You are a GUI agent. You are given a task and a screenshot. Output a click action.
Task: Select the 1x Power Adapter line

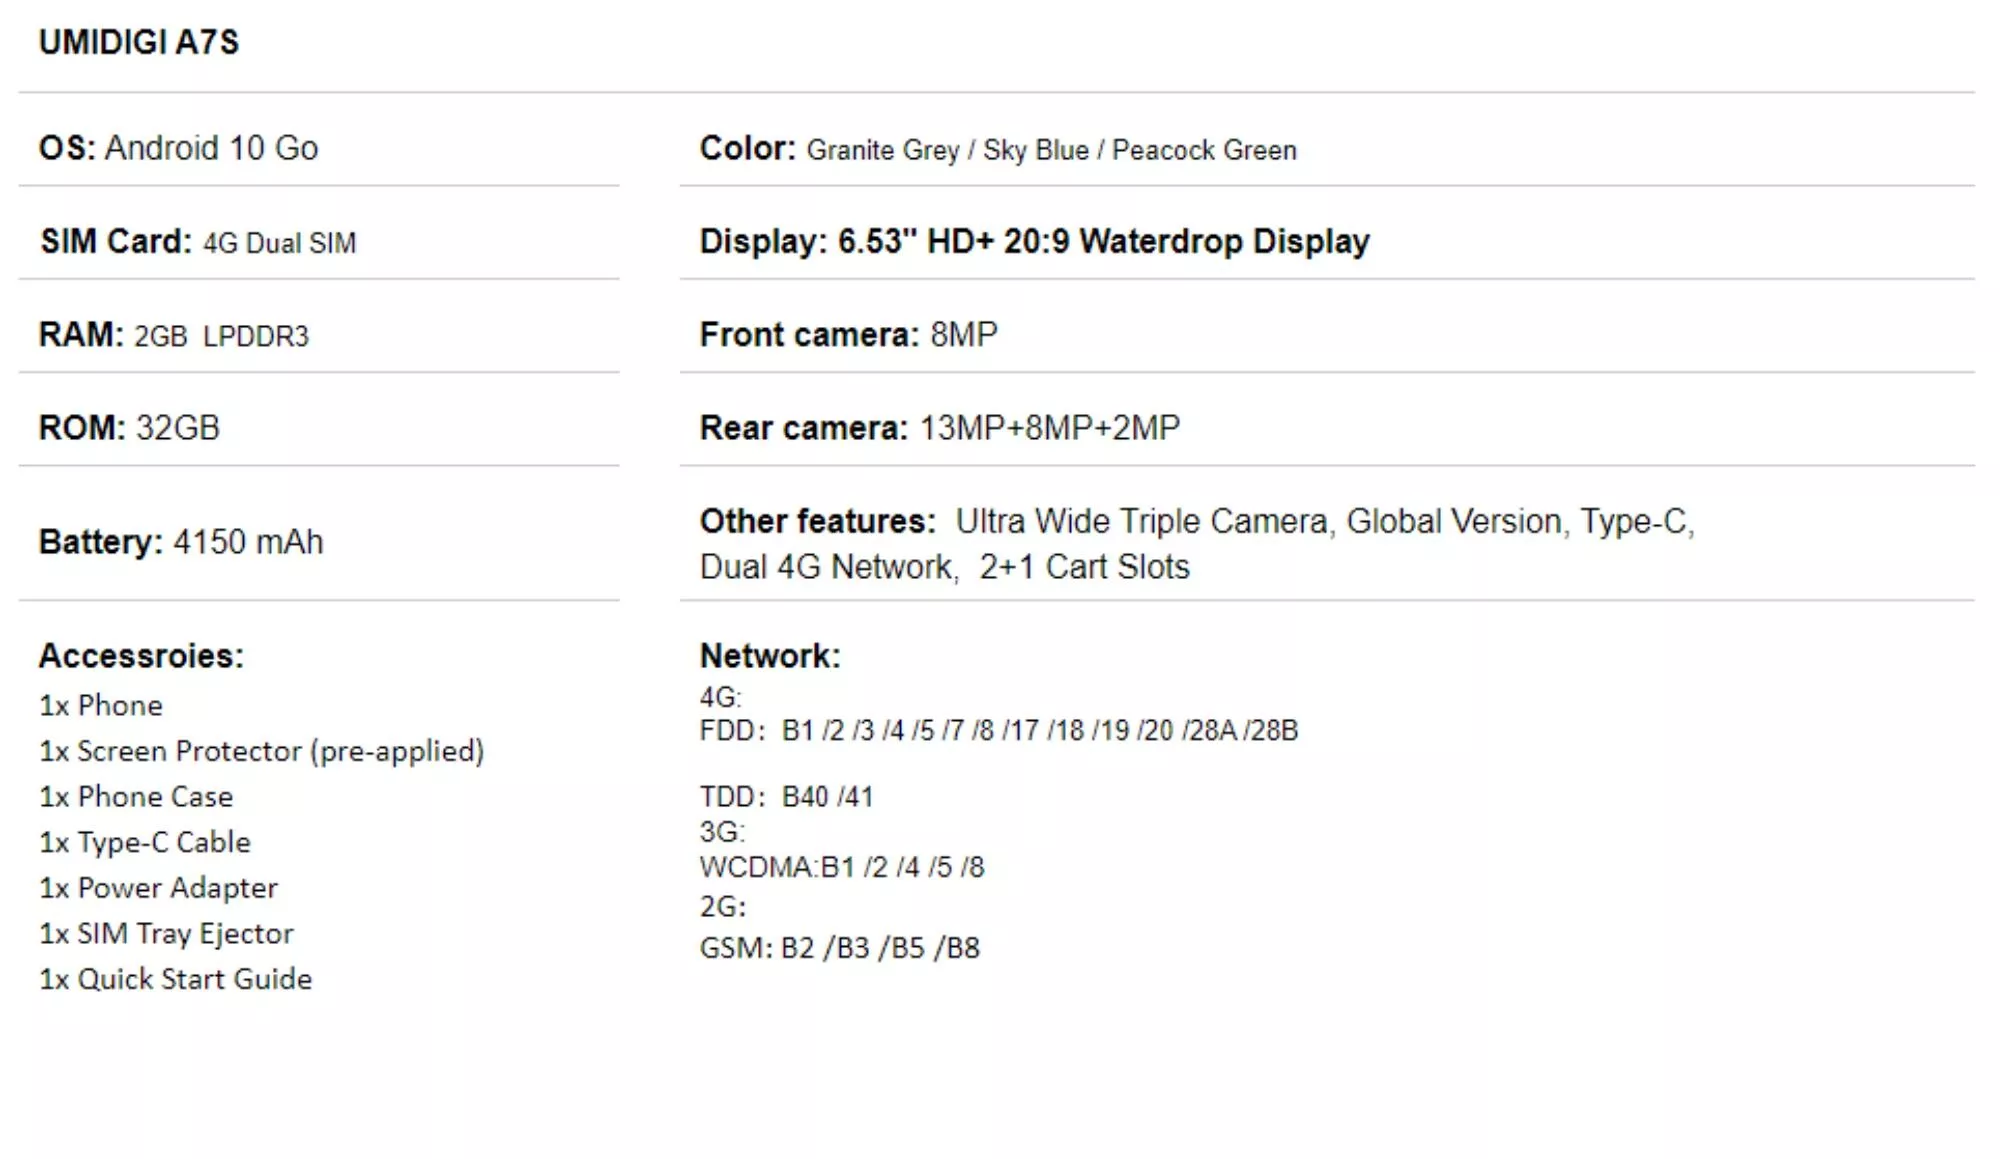(158, 888)
